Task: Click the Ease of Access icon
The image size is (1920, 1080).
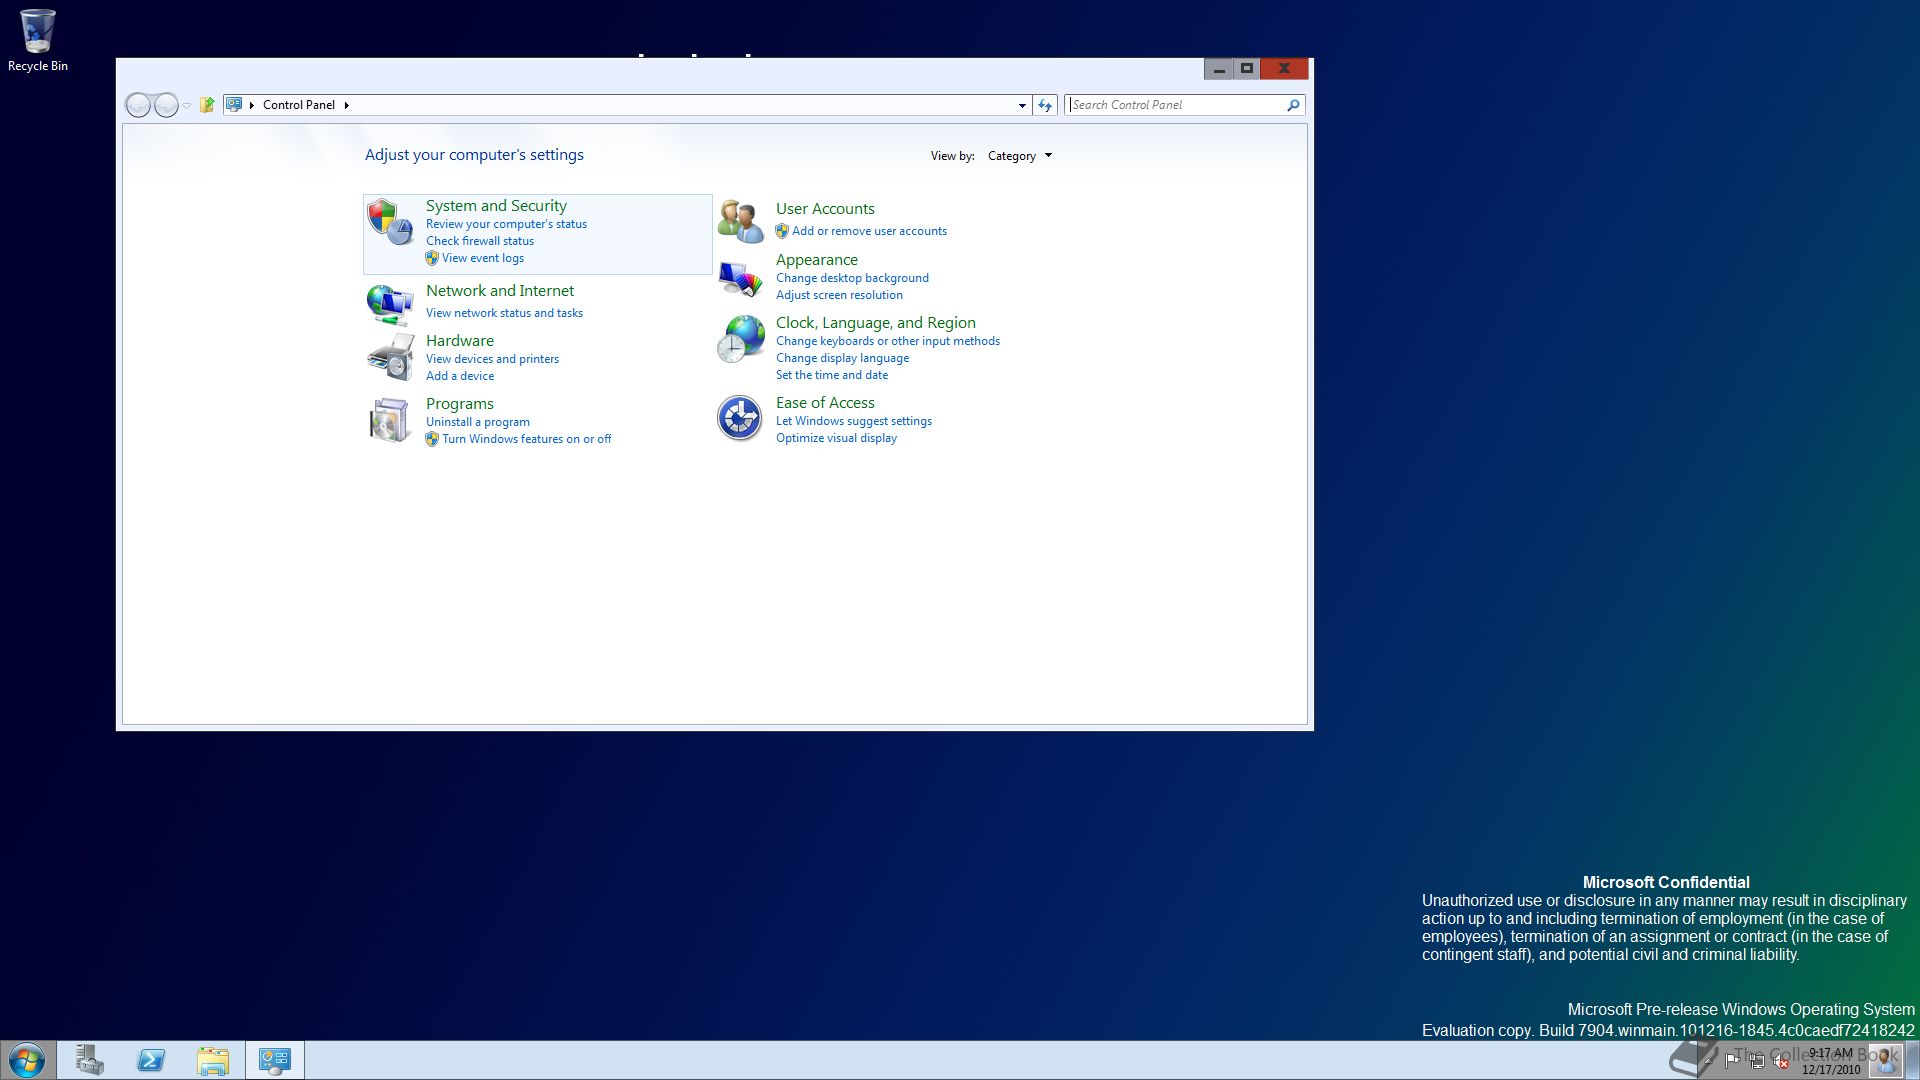Action: [x=740, y=418]
